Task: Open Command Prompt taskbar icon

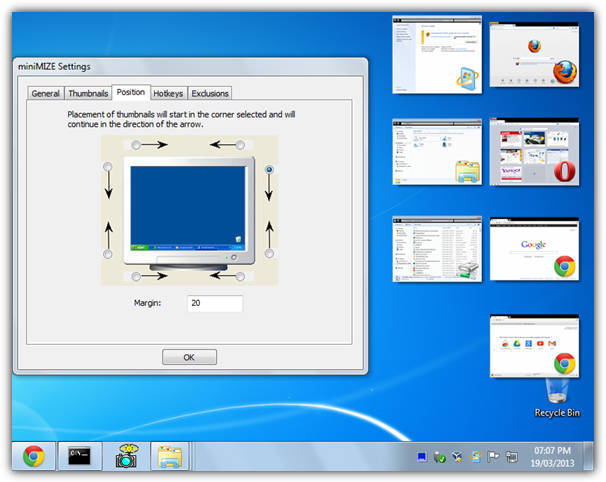Action: coord(80,456)
